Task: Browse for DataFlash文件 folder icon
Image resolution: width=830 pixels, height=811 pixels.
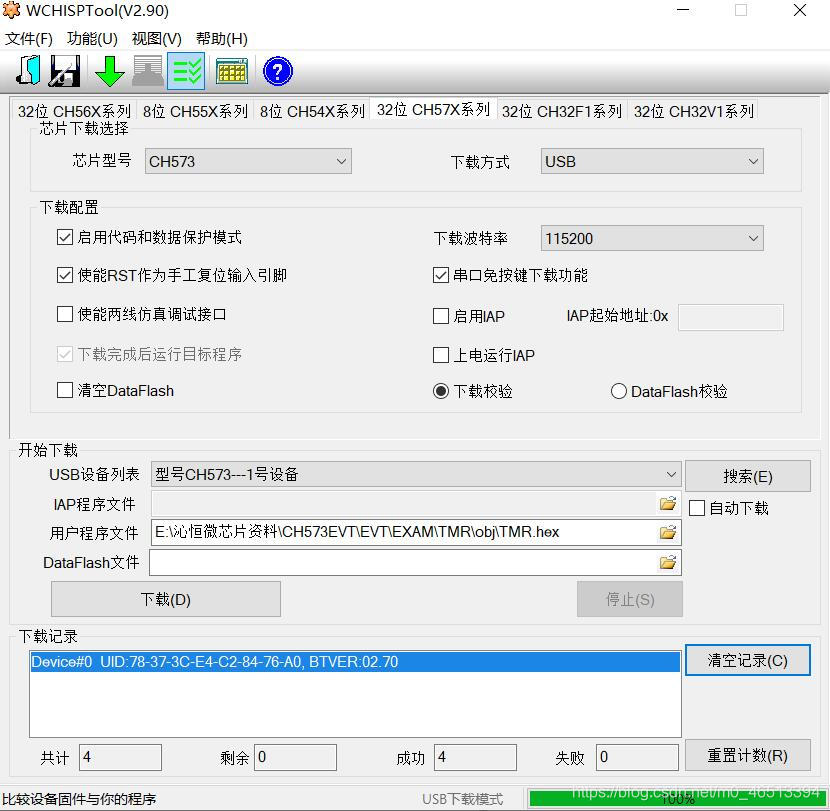Action: coord(668,562)
